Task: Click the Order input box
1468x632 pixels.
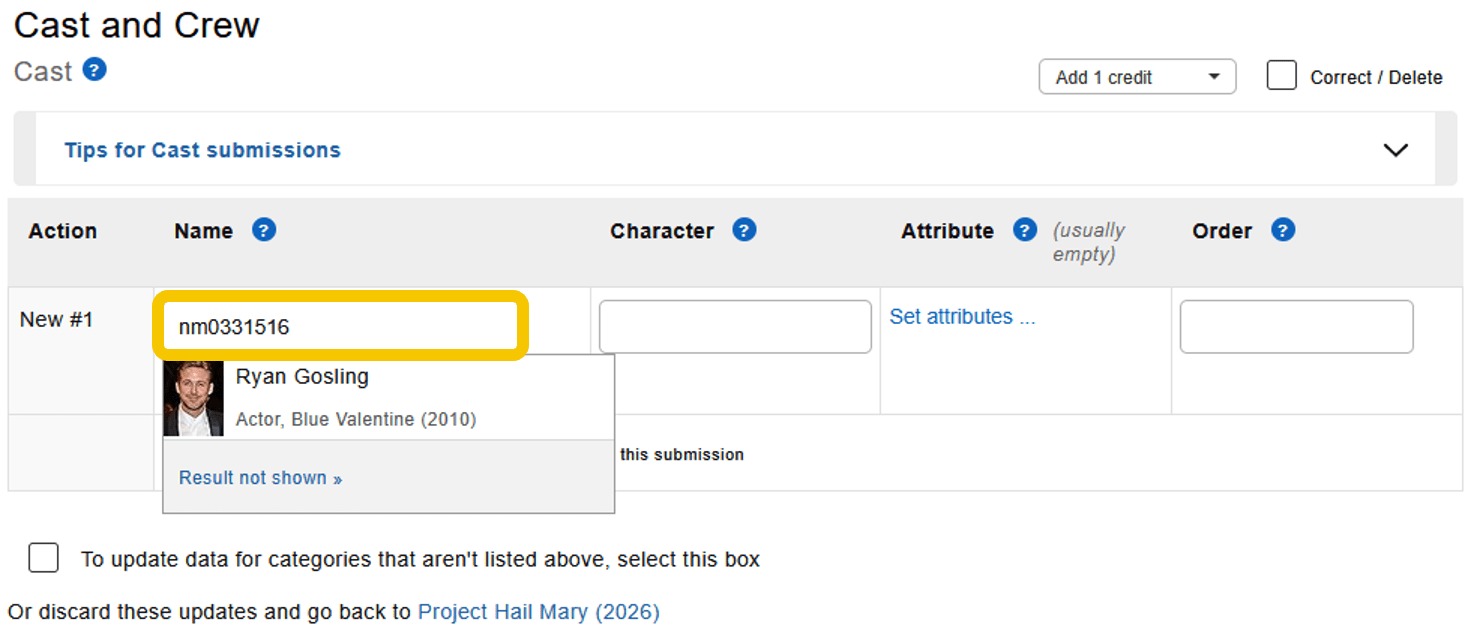Action: pyautogui.click(x=1296, y=326)
